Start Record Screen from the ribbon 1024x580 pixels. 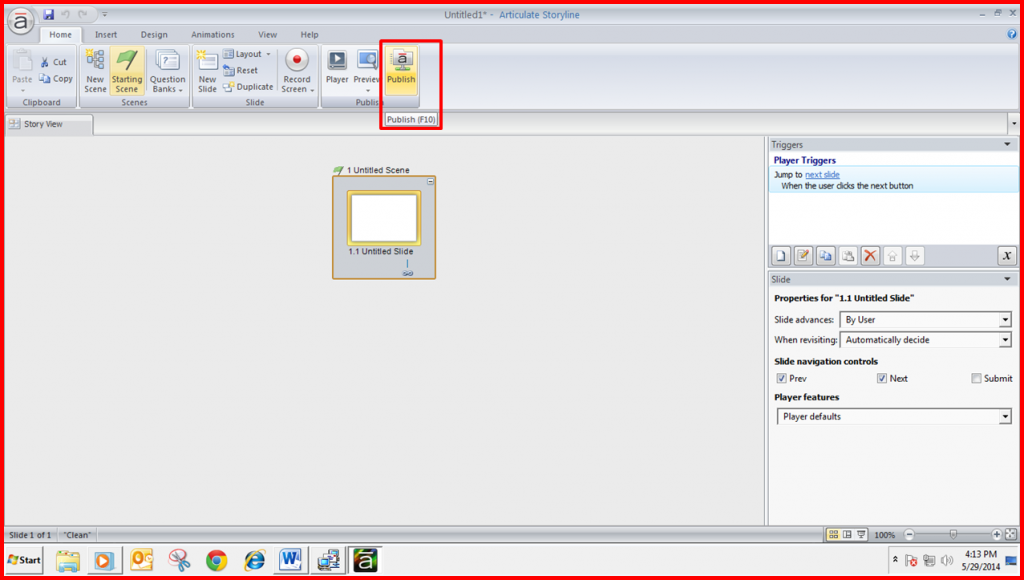tap(297, 71)
